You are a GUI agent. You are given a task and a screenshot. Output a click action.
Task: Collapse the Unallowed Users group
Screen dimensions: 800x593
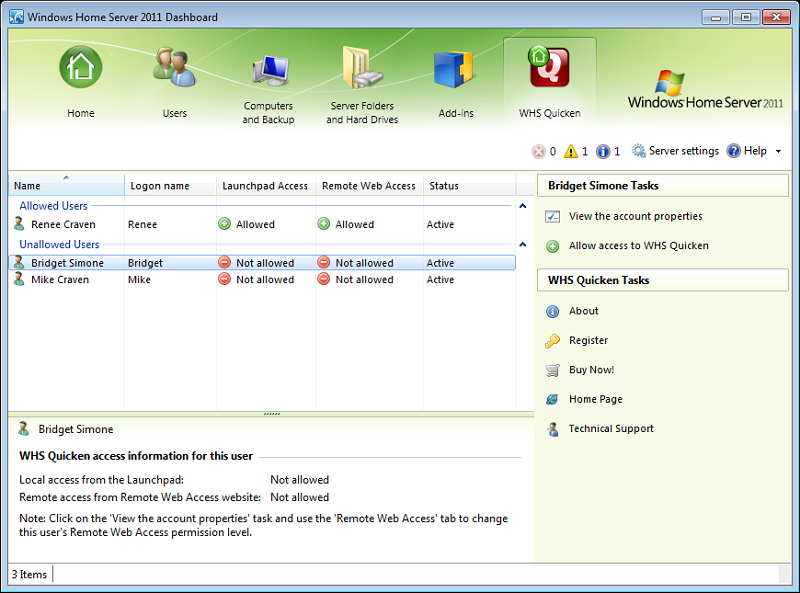522,245
